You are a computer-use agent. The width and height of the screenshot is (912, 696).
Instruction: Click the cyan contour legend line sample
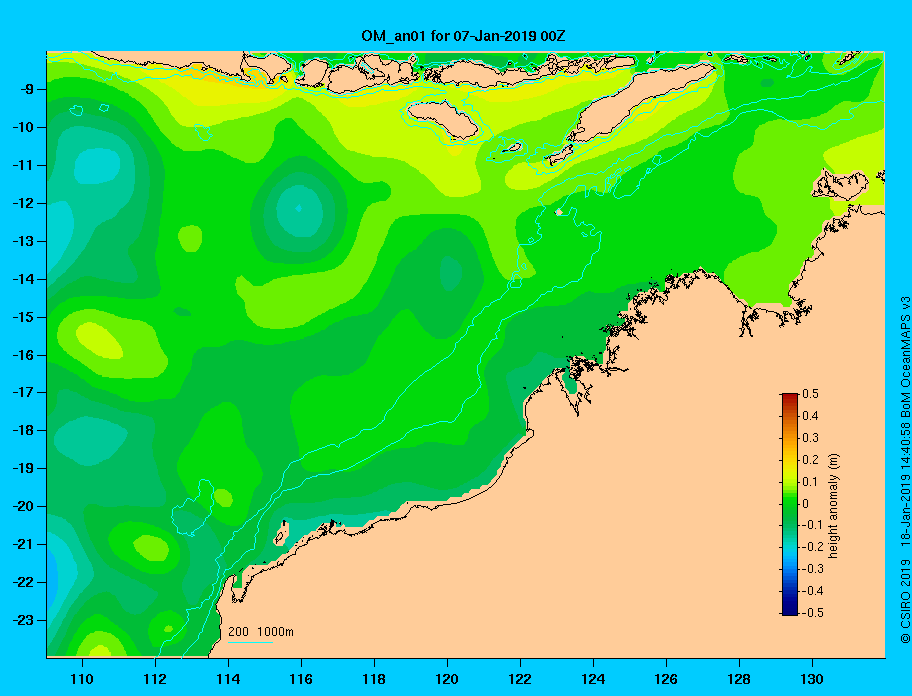(x=250, y=643)
